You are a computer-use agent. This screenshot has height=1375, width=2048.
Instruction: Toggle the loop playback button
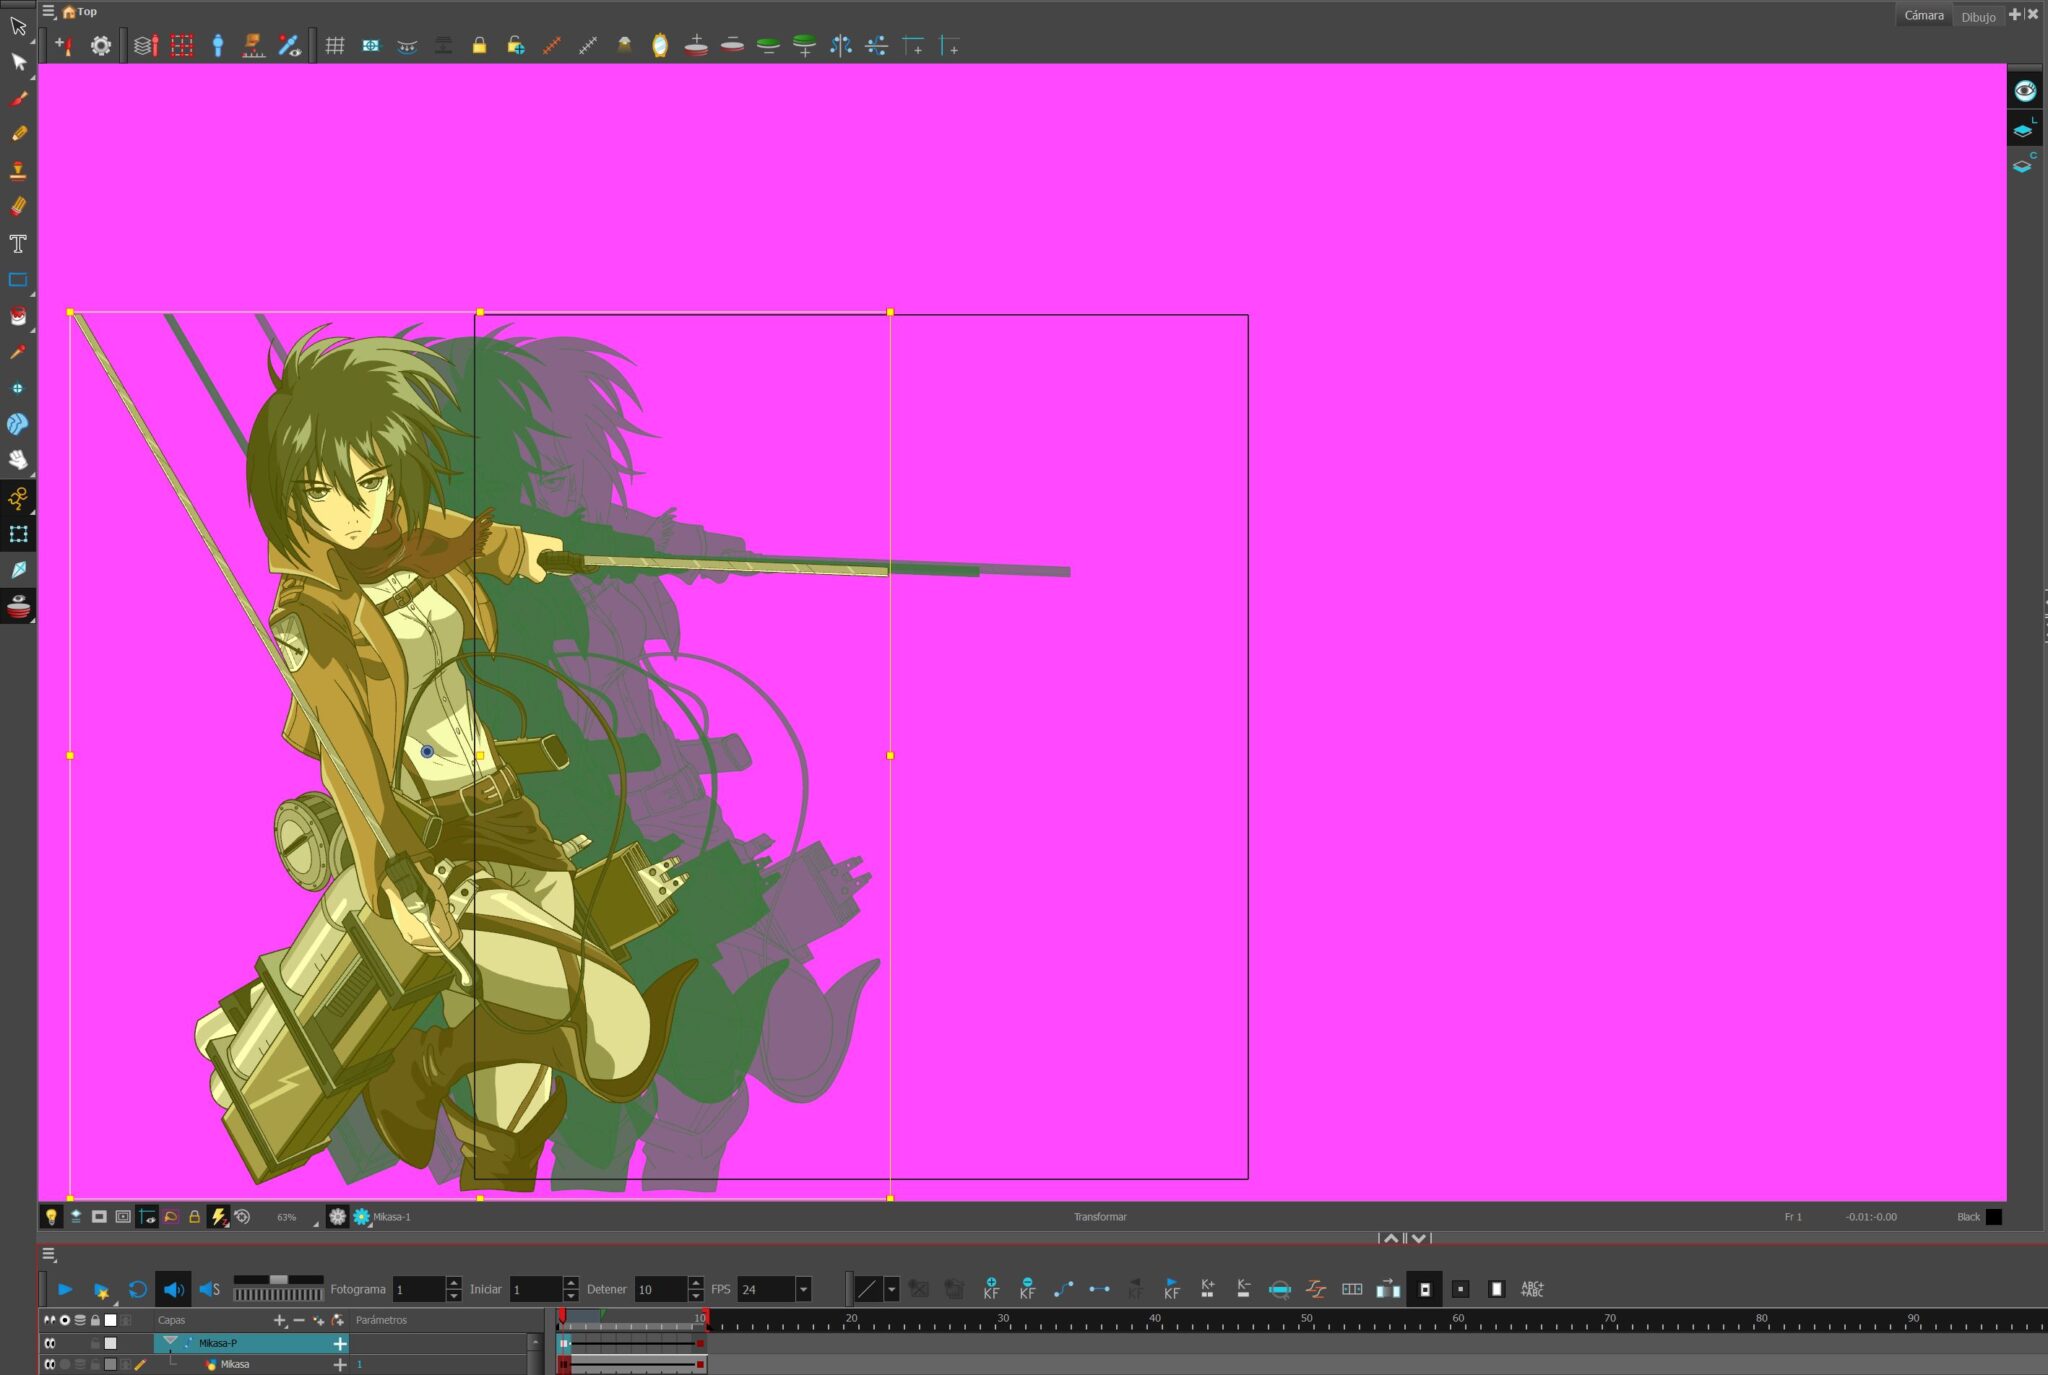pyautogui.click(x=138, y=1289)
